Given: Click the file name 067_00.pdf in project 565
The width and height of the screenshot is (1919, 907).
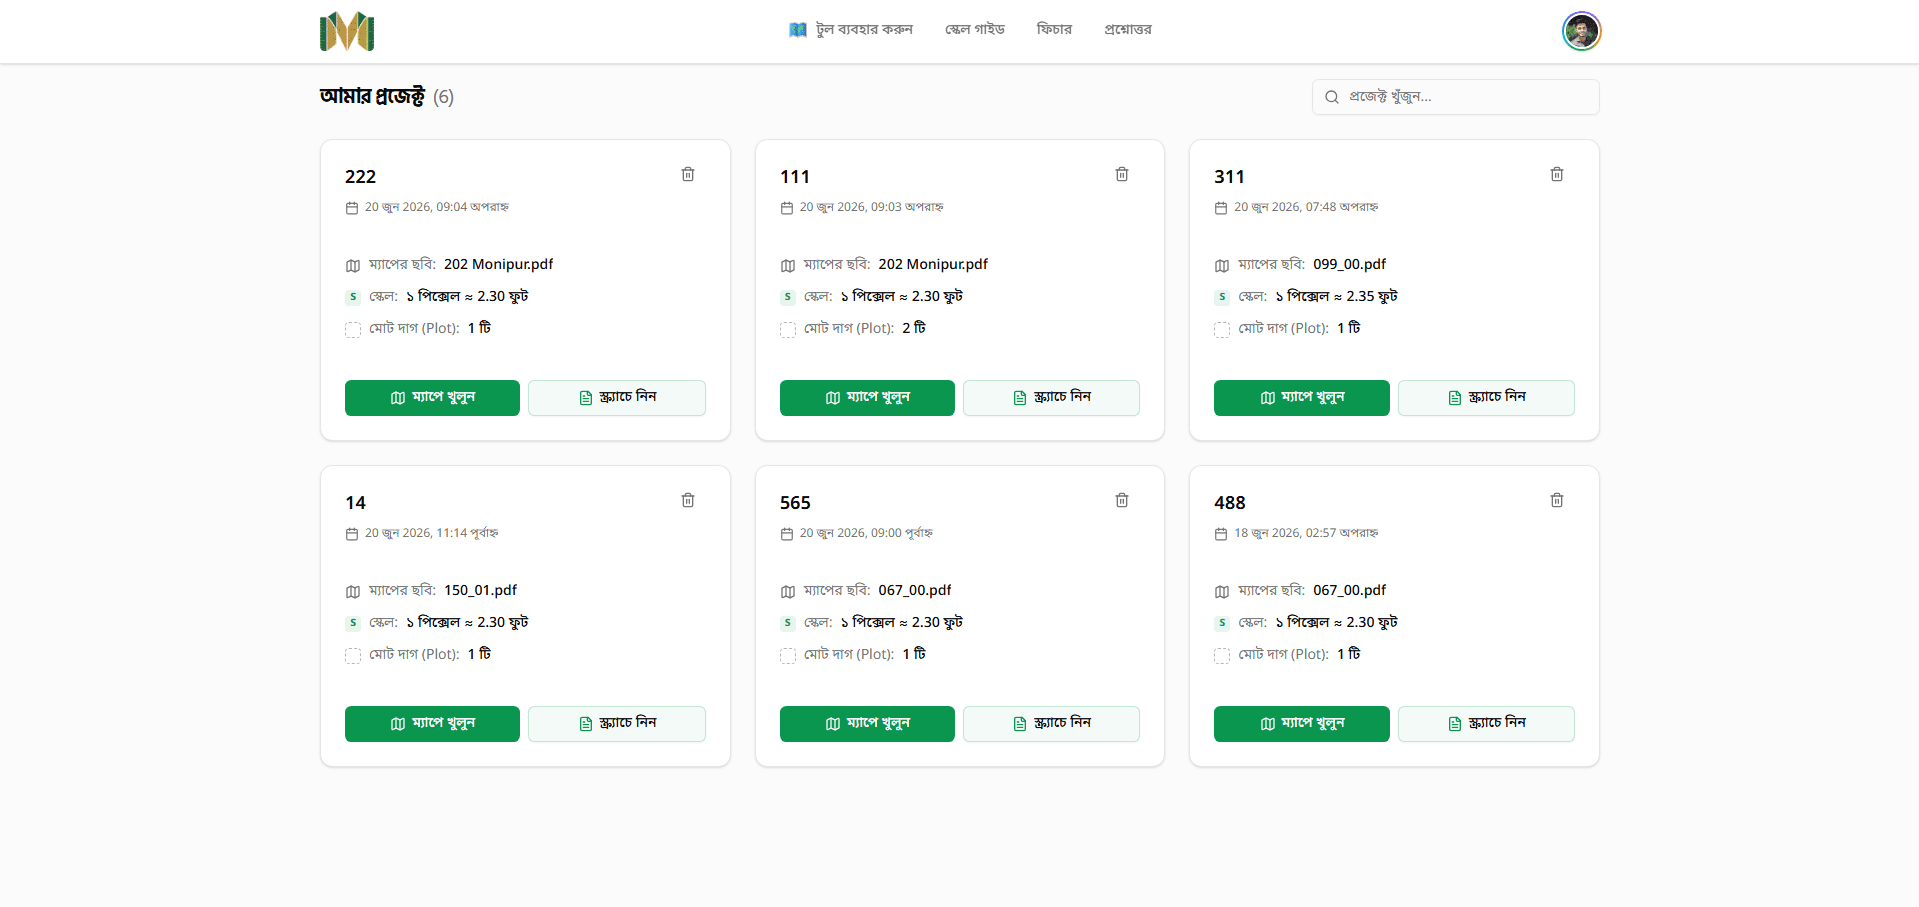Looking at the screenshot, I should pyautogui.click(x=915, y=590).
